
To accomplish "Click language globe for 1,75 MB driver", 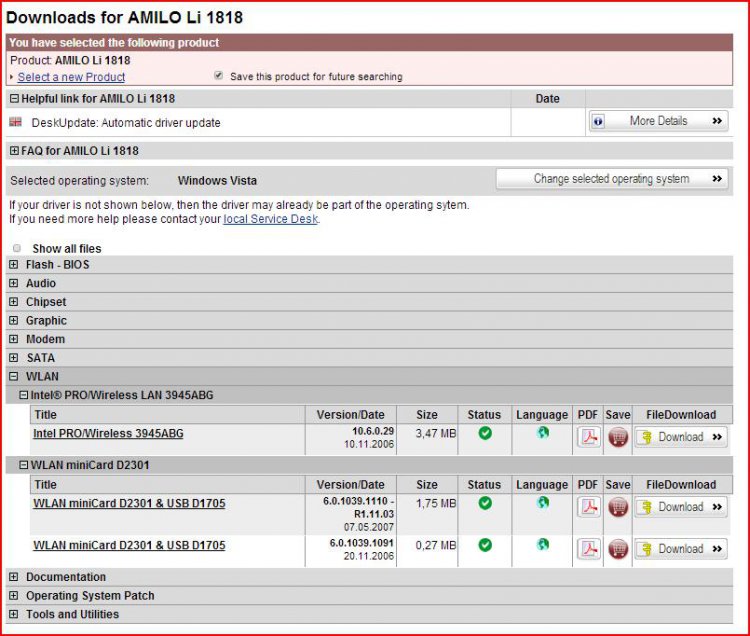I will (542, 502).
